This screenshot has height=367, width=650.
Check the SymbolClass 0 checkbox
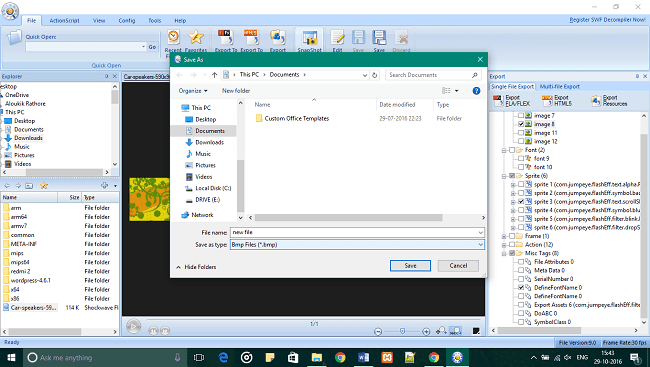click(x=521, y=322)
